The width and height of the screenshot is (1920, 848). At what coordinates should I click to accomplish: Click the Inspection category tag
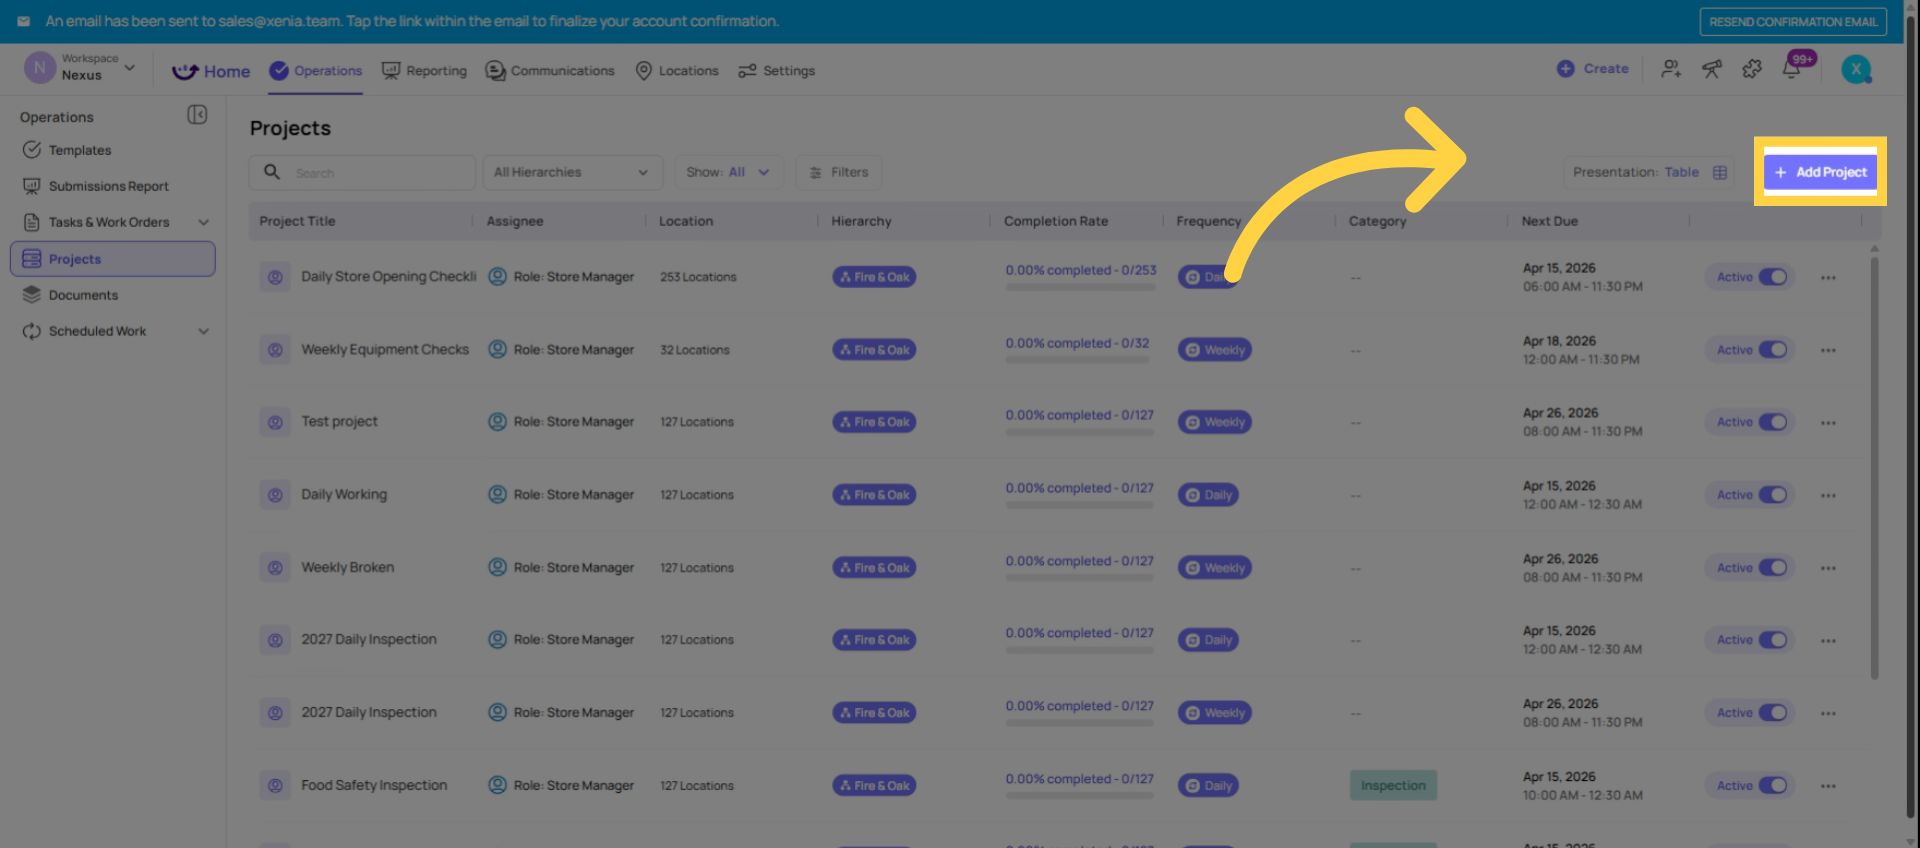tap(1393, 785)
